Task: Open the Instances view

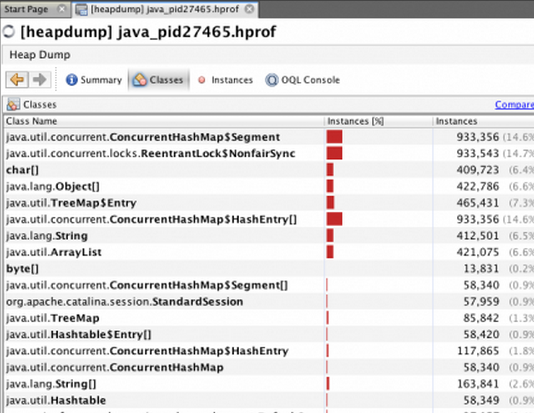Action: 225,80
